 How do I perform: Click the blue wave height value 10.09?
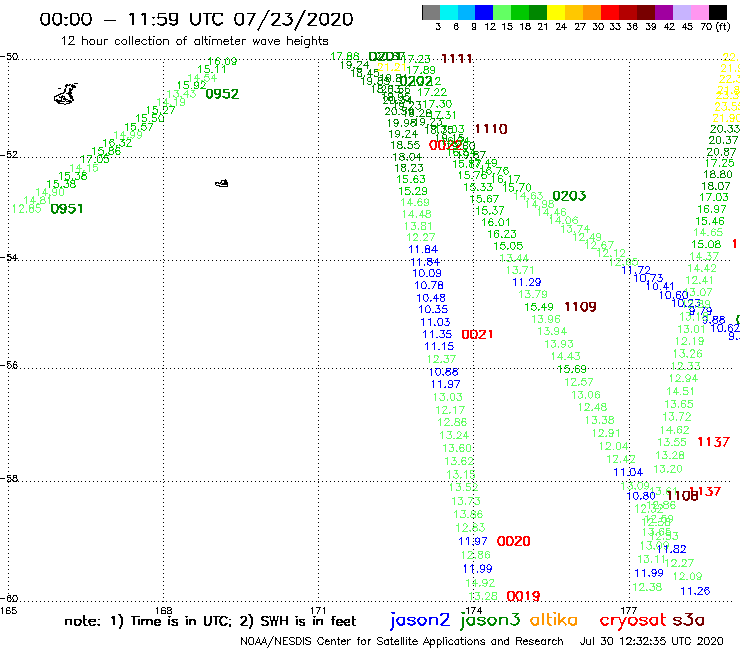(427, 273)
